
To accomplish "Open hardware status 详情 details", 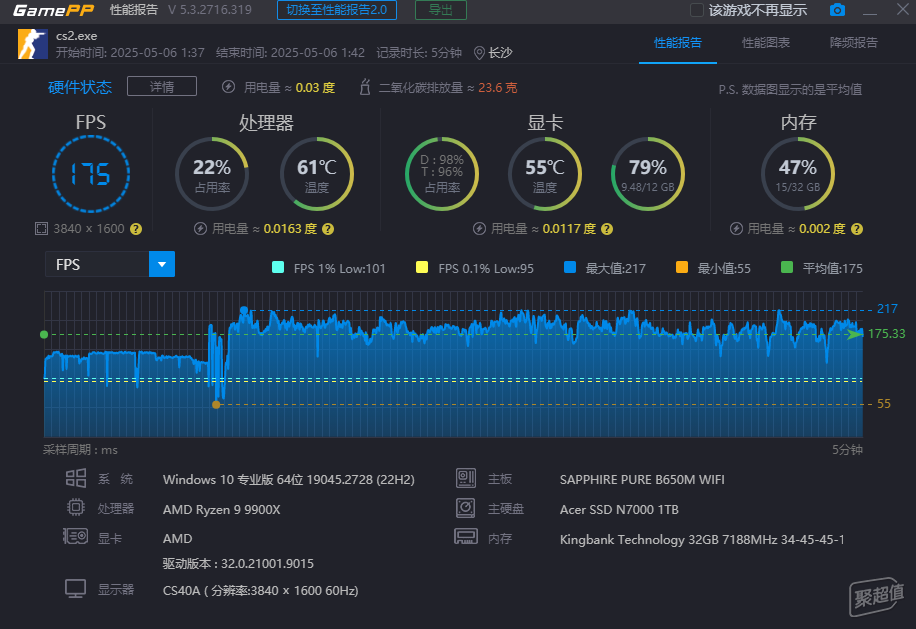I will (x=162, y=86).
